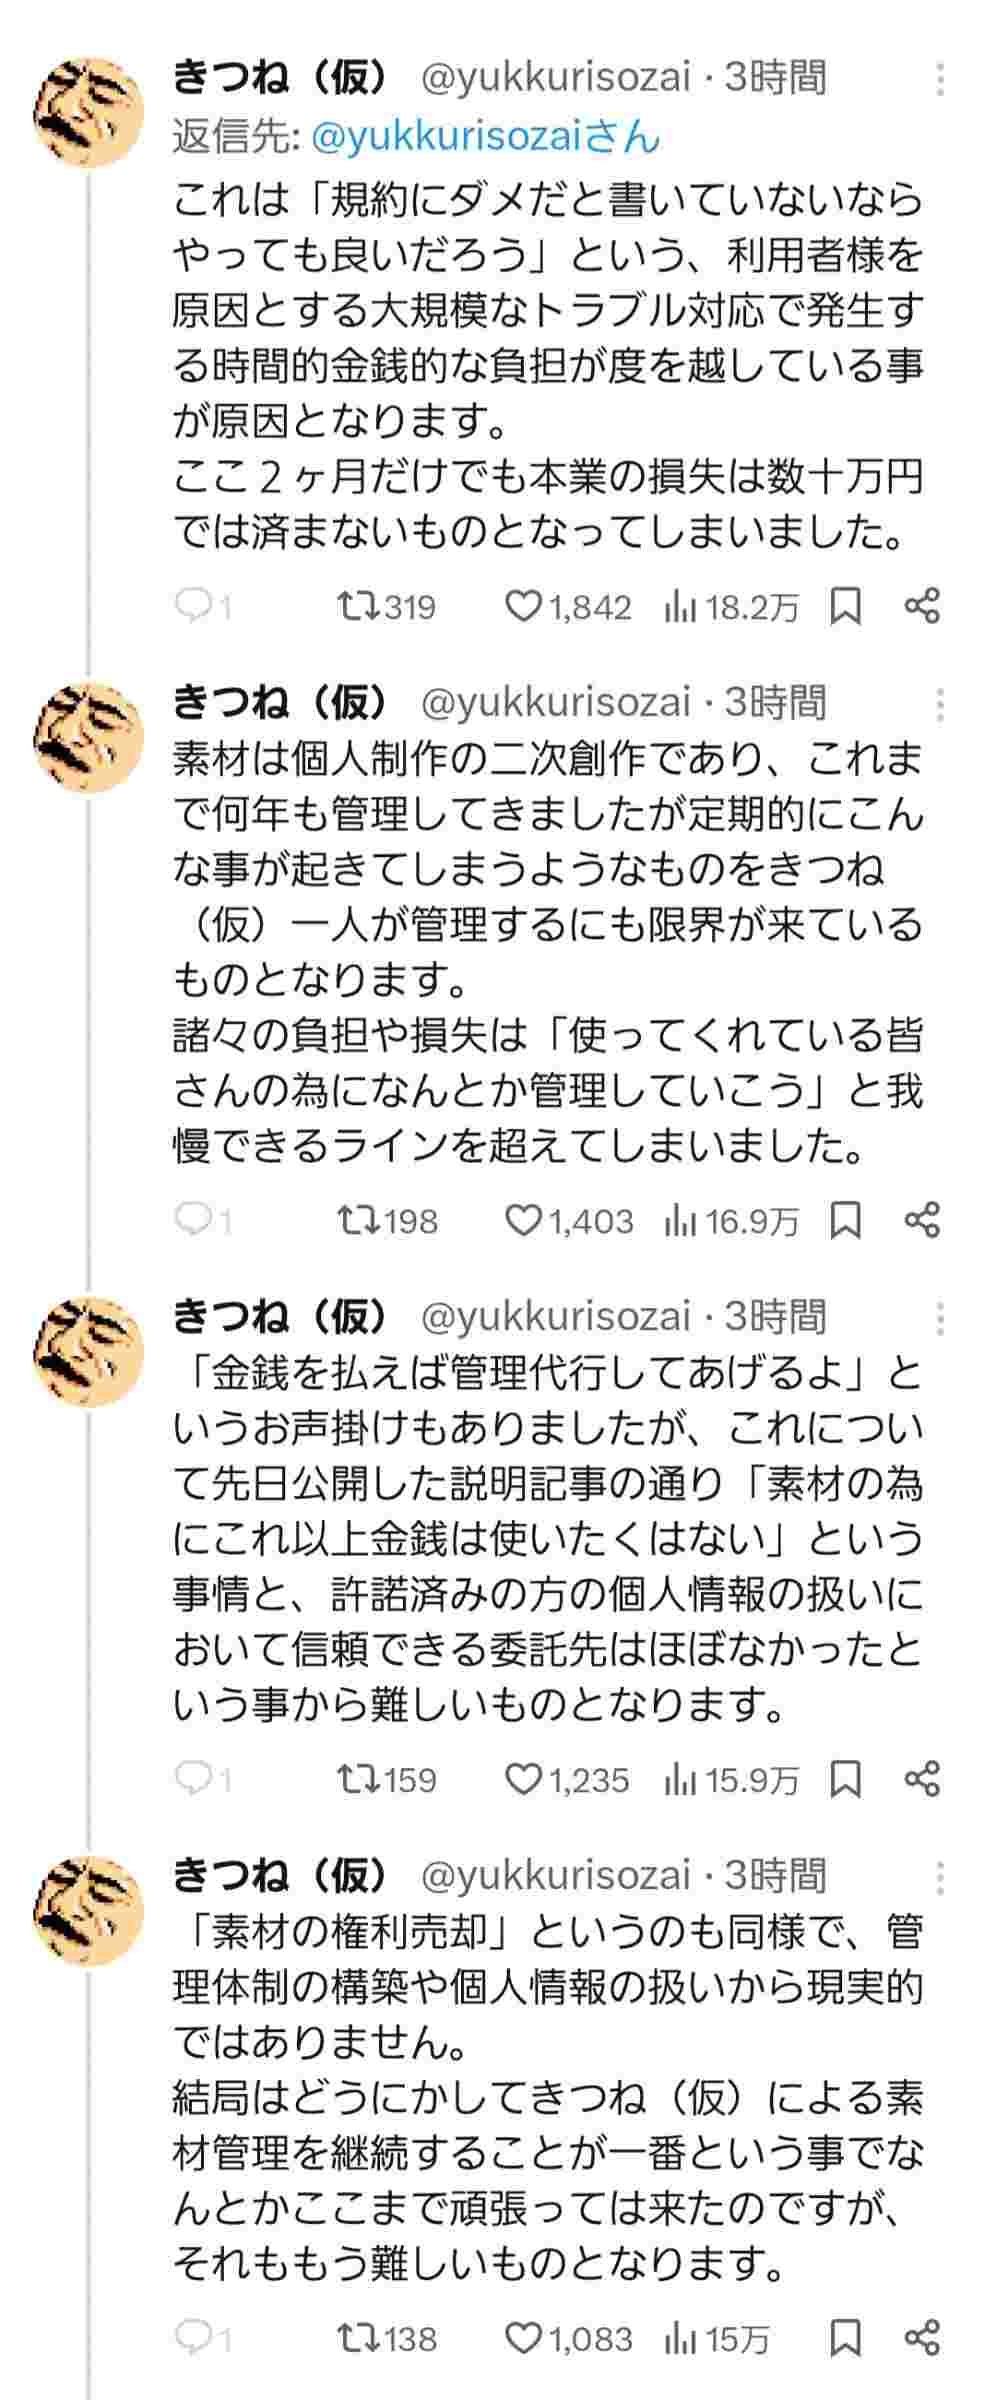Like the tweet showing 1,403 likes

pos(522,1220)
